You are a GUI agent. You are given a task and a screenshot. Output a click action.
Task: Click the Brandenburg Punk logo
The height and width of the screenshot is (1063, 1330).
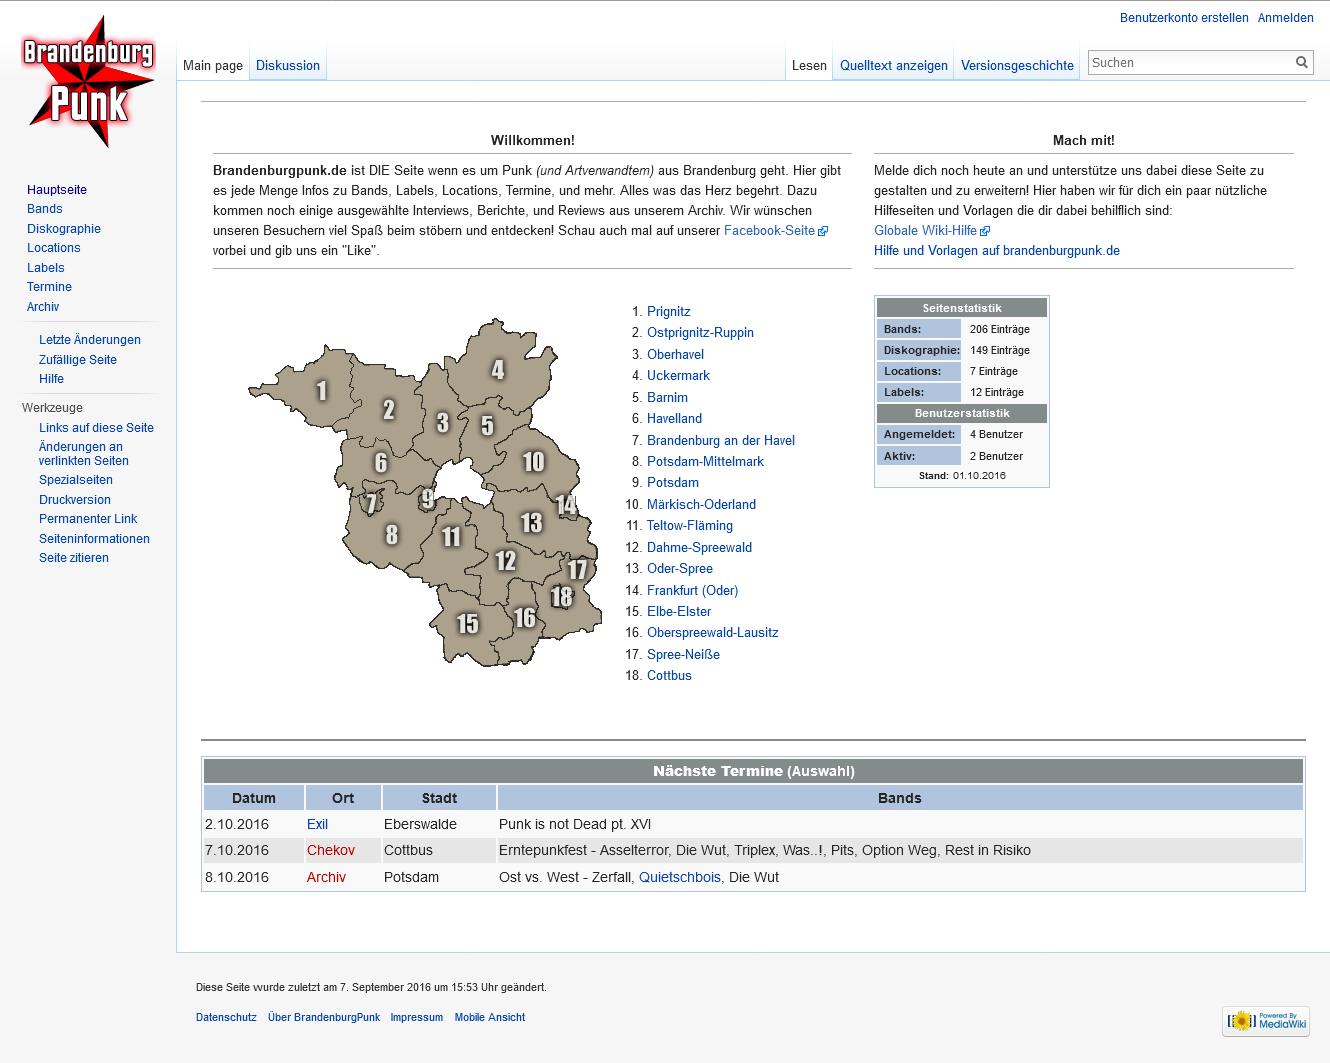pos(88,82)
